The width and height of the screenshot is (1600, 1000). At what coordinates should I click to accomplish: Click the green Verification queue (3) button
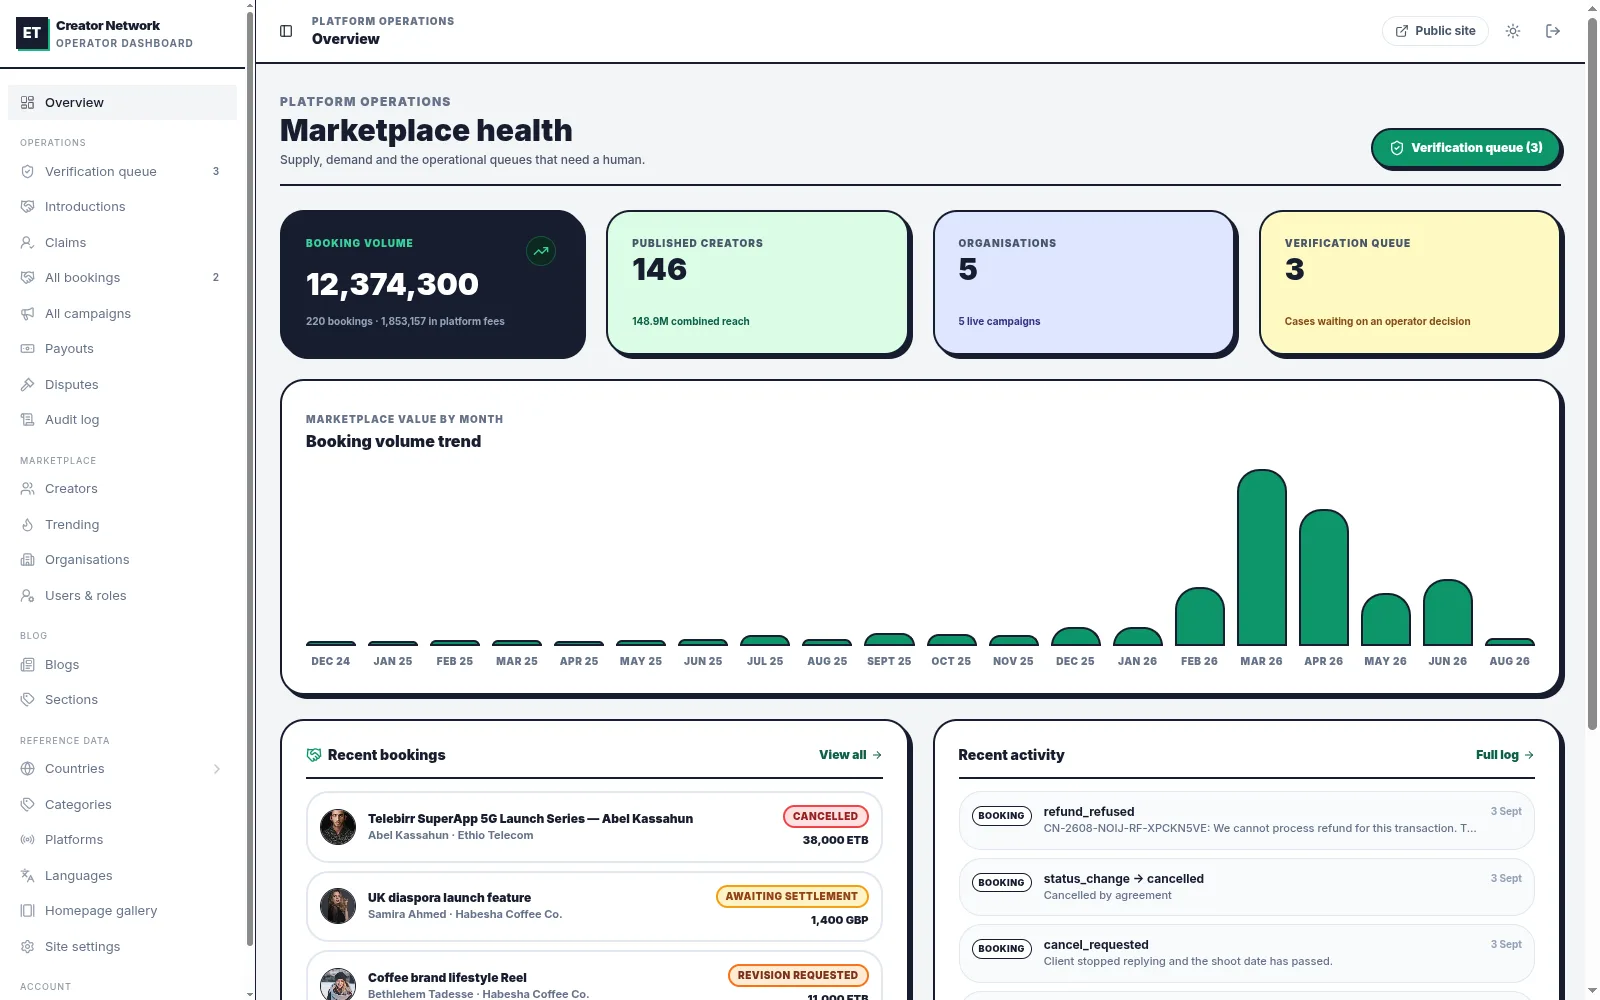pos(1466,148)
